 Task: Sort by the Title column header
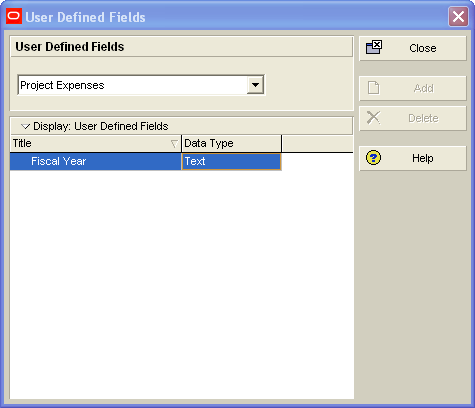tap(96, 143)
